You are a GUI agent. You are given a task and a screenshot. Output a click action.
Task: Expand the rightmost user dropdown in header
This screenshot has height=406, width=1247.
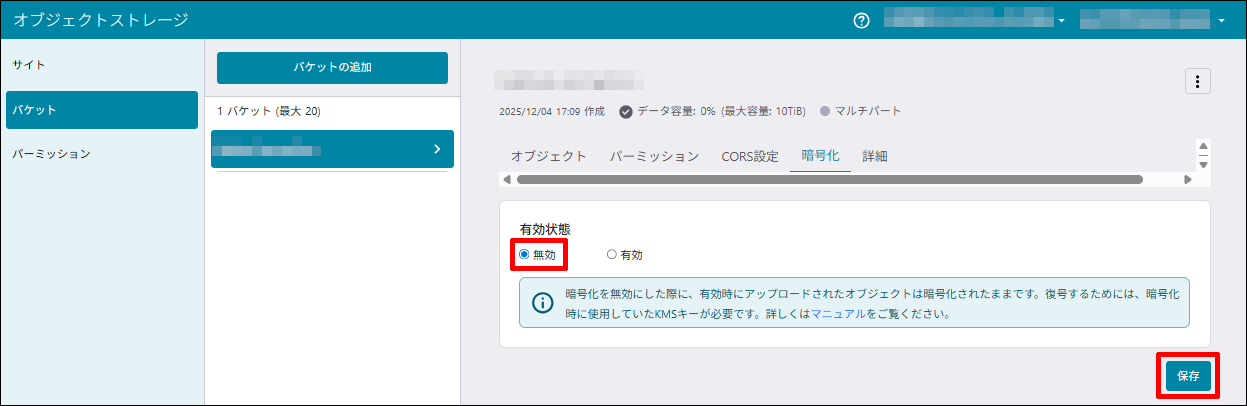click(x=1221, y=21)
